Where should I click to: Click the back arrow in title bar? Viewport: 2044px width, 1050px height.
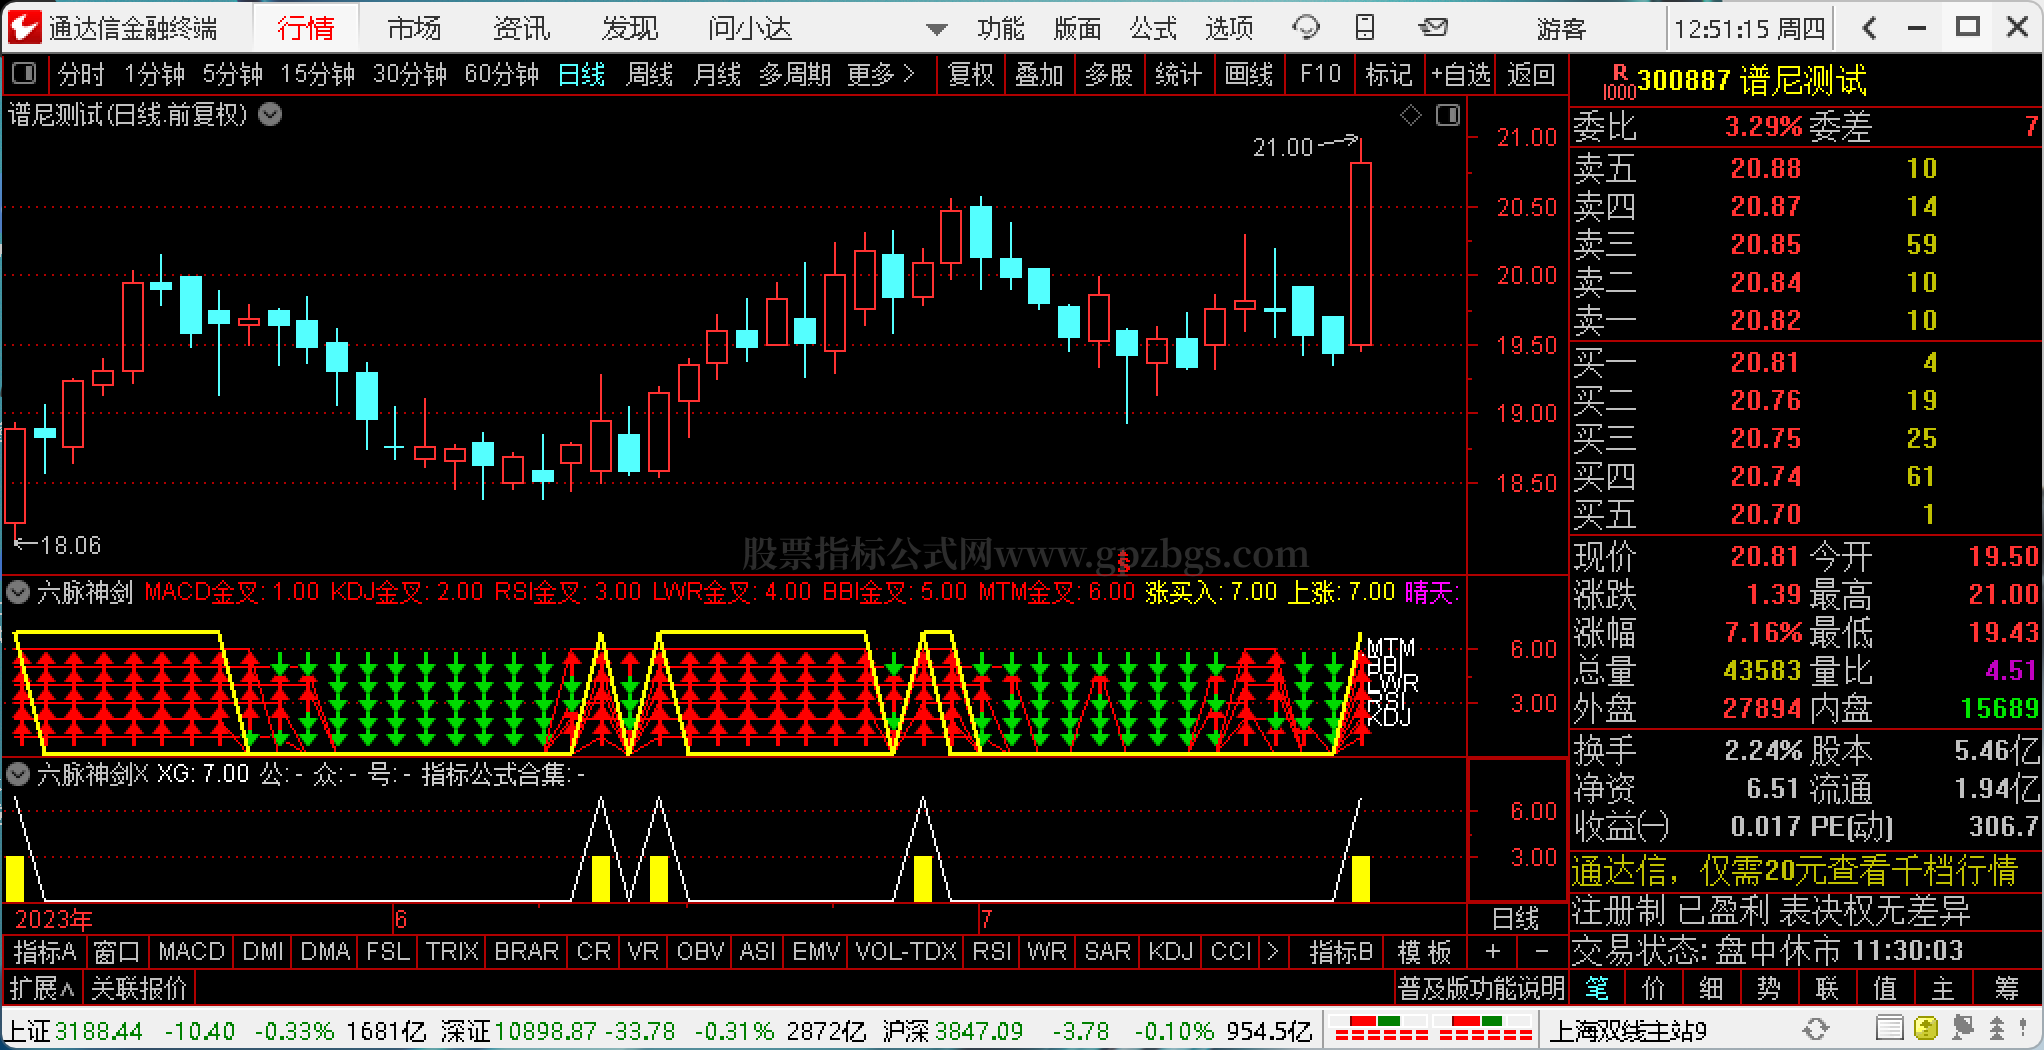(x=1869, y=28)
